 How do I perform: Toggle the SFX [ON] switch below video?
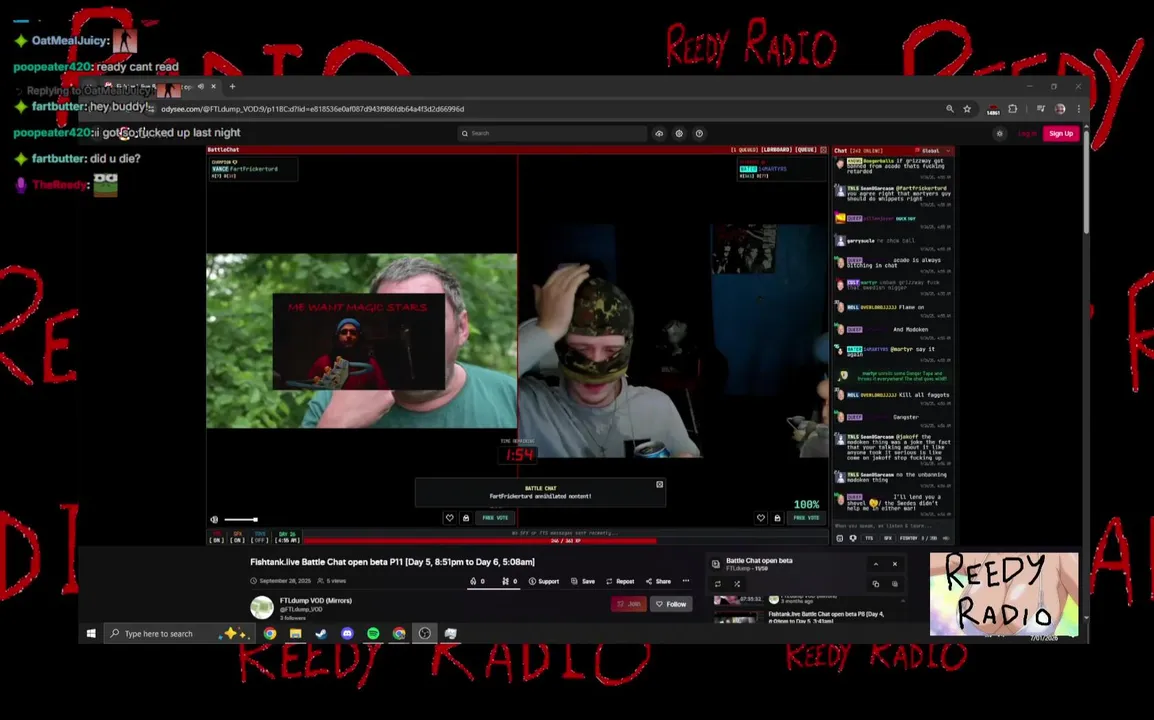[x=237, y=537]
